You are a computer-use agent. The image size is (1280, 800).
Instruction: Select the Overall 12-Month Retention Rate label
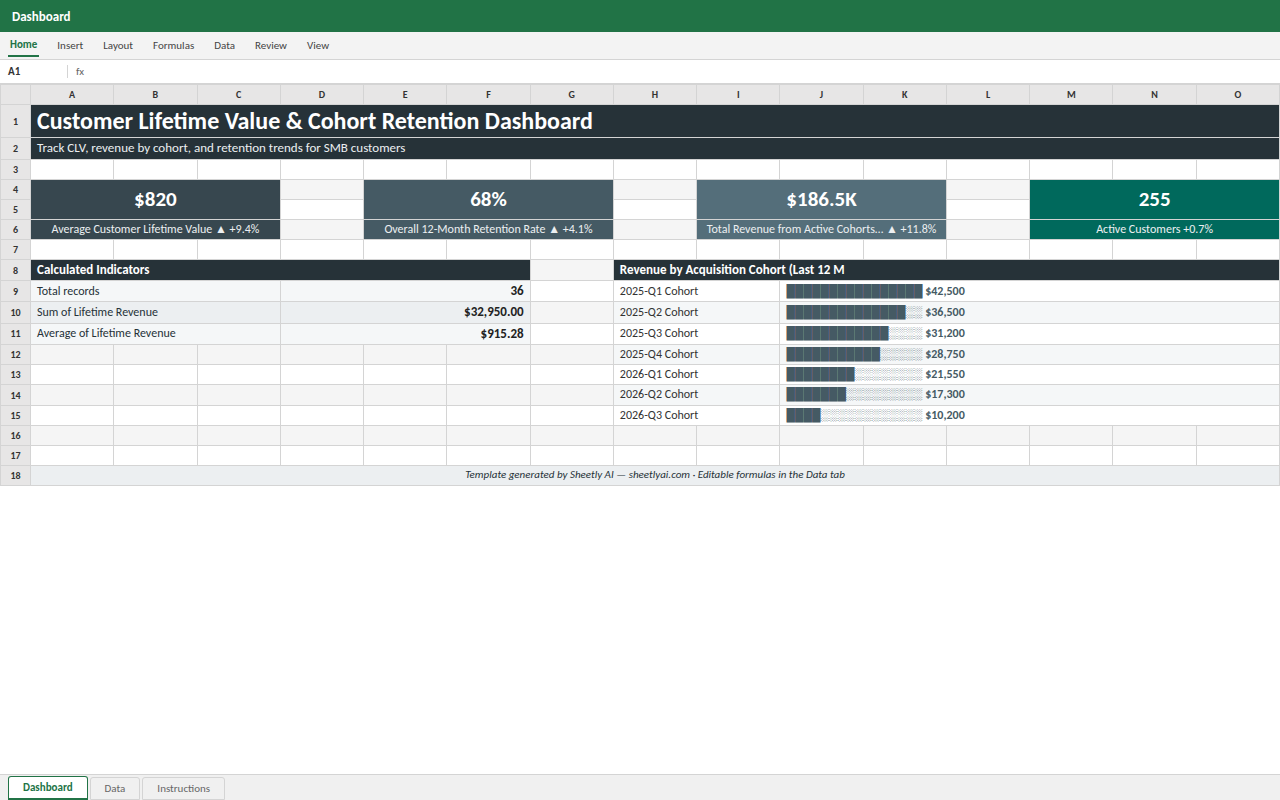pyautogui.click(x=488, y=229)
